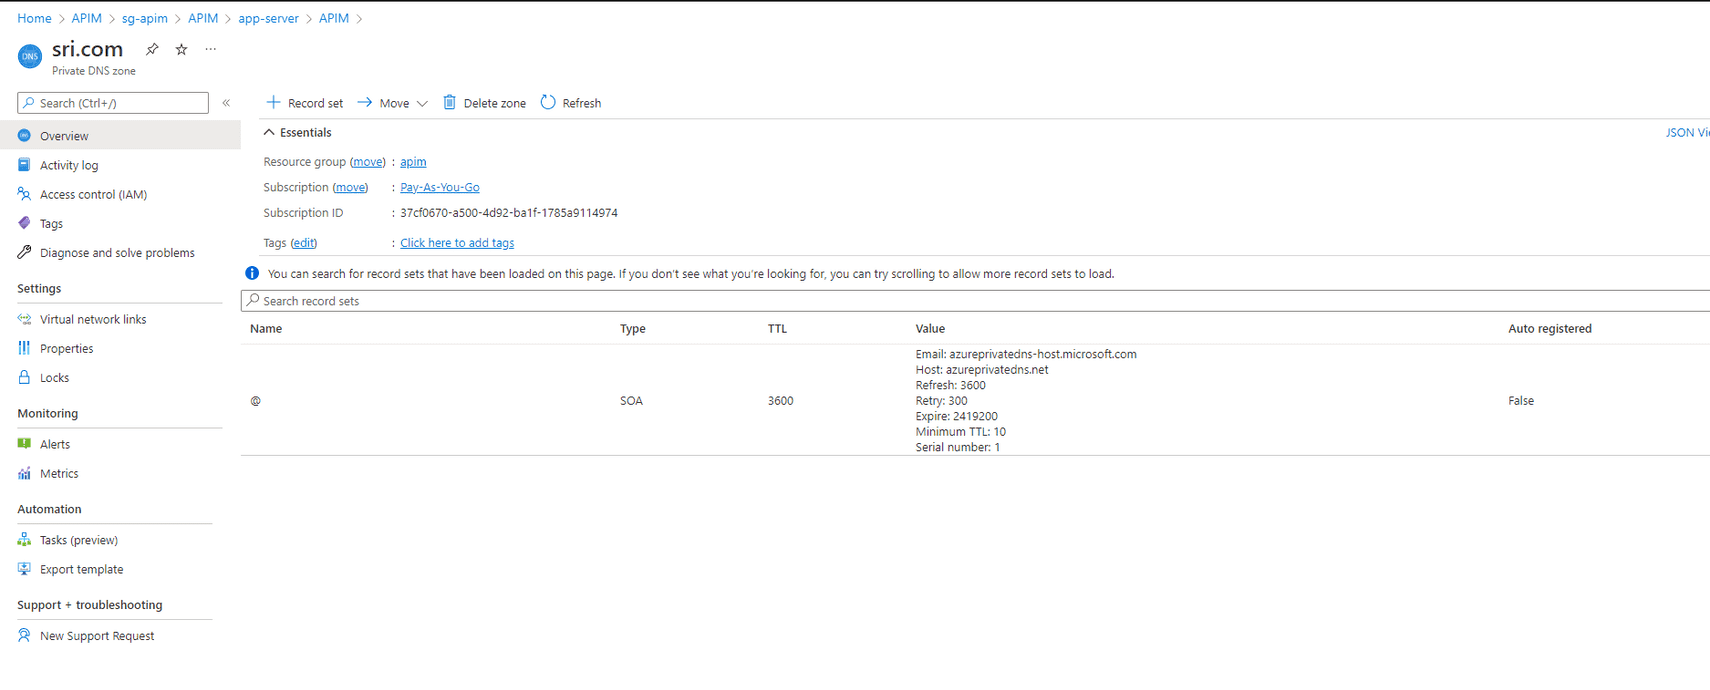The height and width of the screenshot is (690, 1710).
Task: Refresh the DNS zone view
Action: tap(571, 103)
